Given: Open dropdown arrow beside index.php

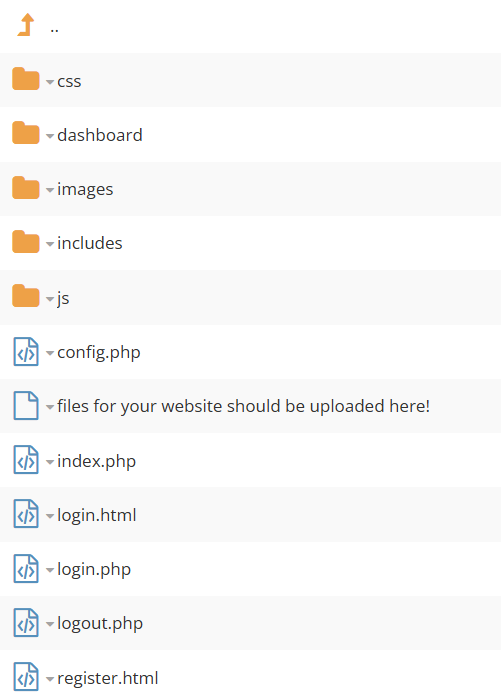Looking at the screenshot, I should [50, 462].
